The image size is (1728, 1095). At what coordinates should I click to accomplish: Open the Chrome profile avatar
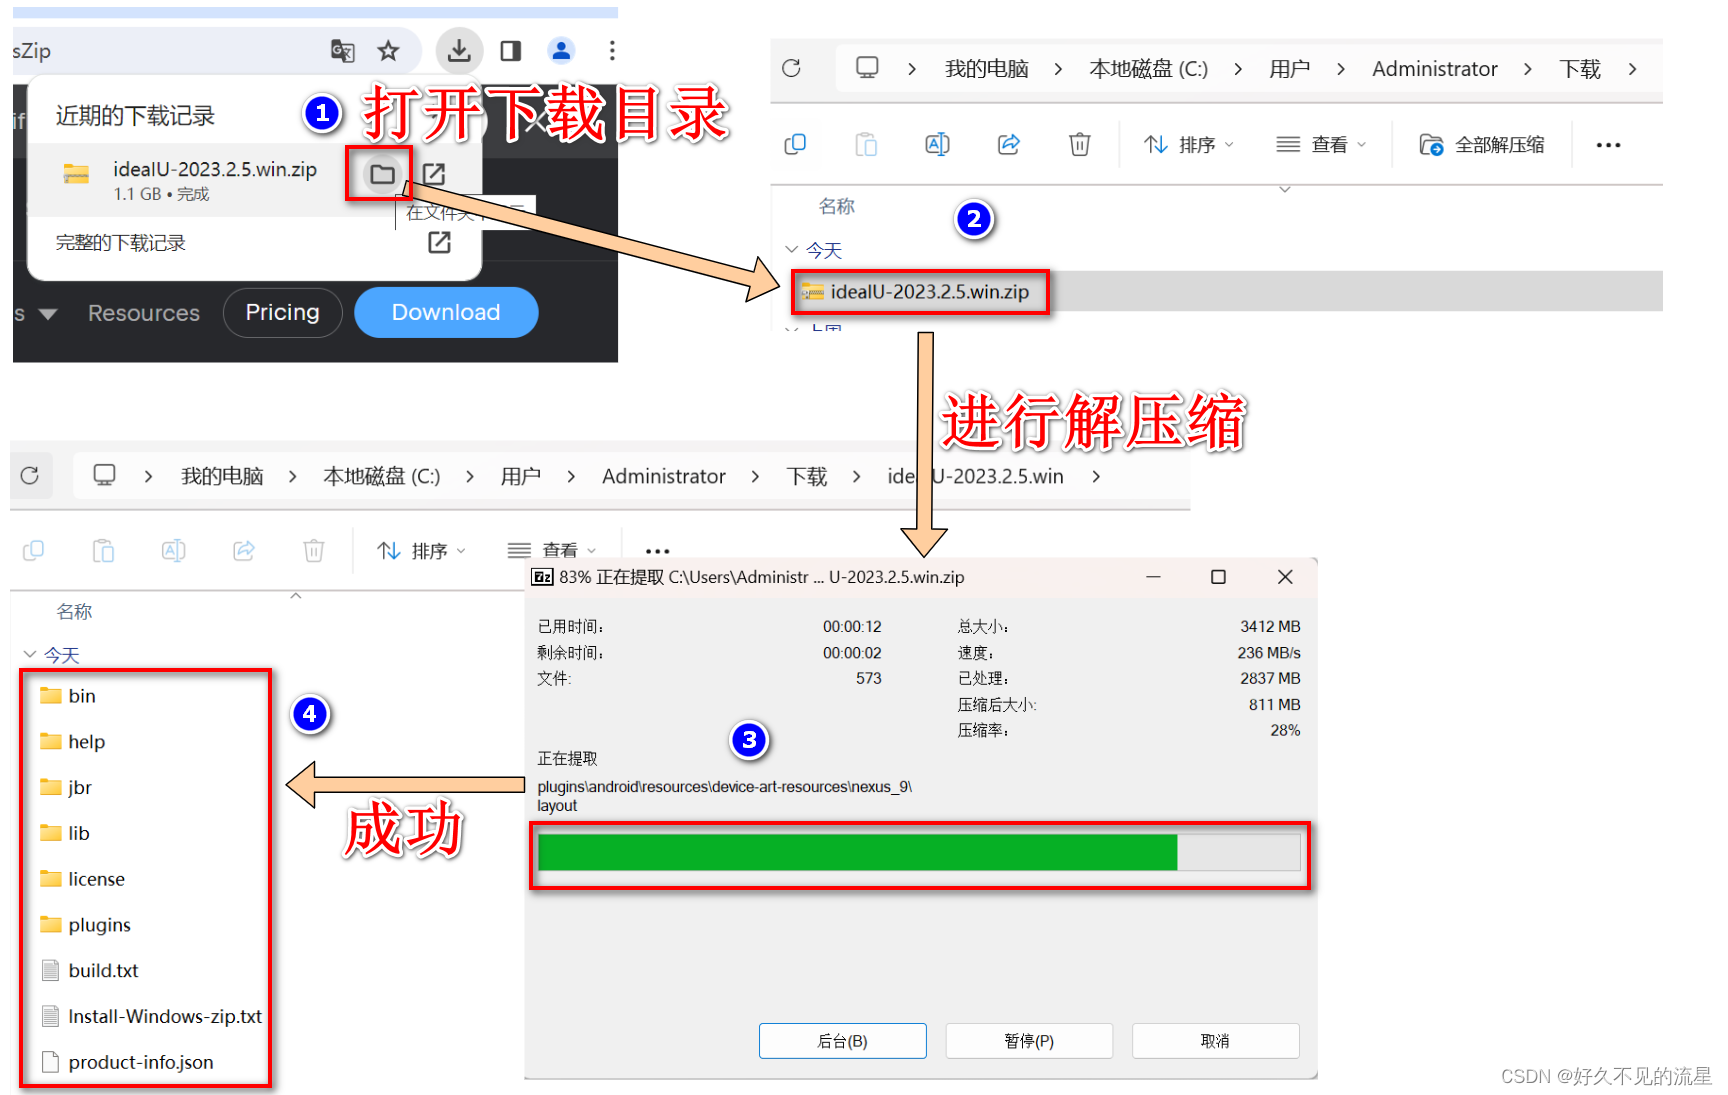click(x=562, y=50)
